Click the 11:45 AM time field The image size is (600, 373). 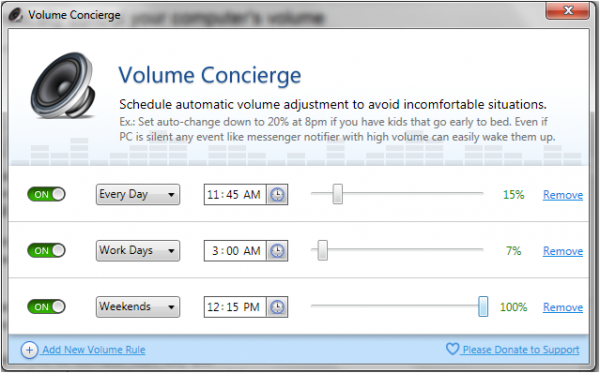235,195
